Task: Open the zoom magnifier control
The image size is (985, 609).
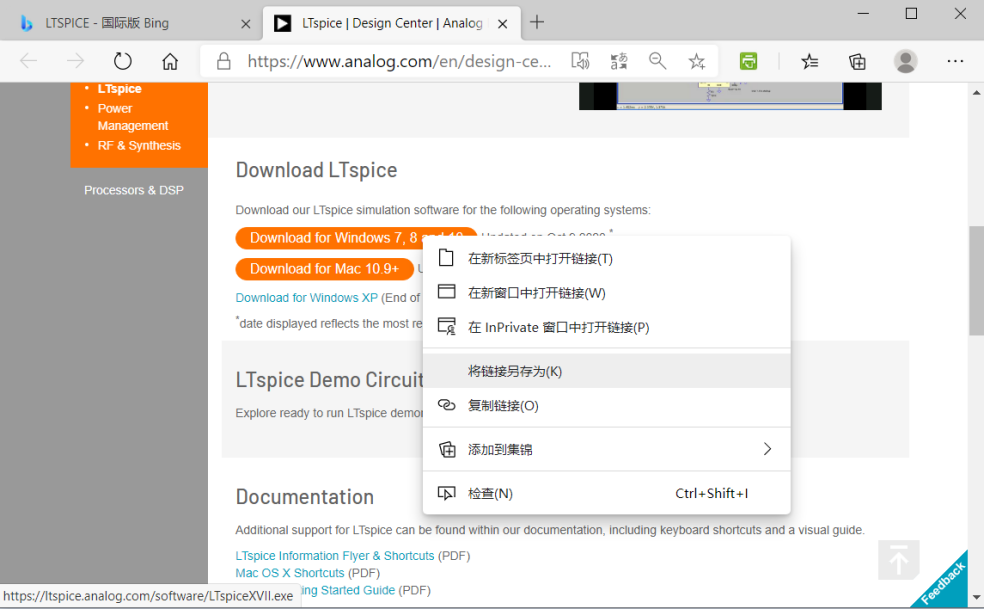Action: (x=658, y=61)
